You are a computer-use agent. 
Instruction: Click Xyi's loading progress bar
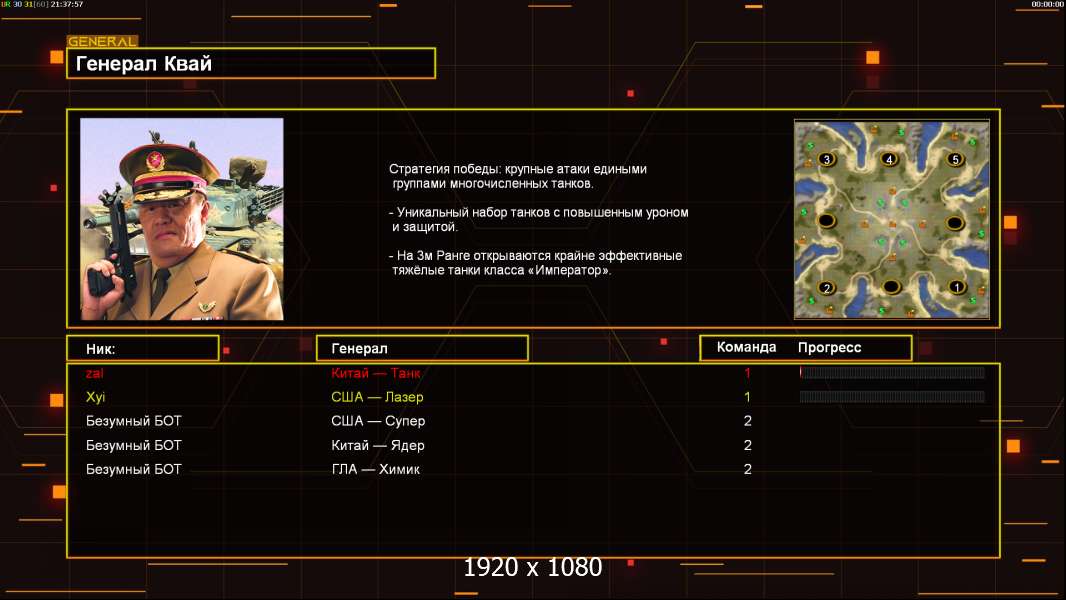892,397
